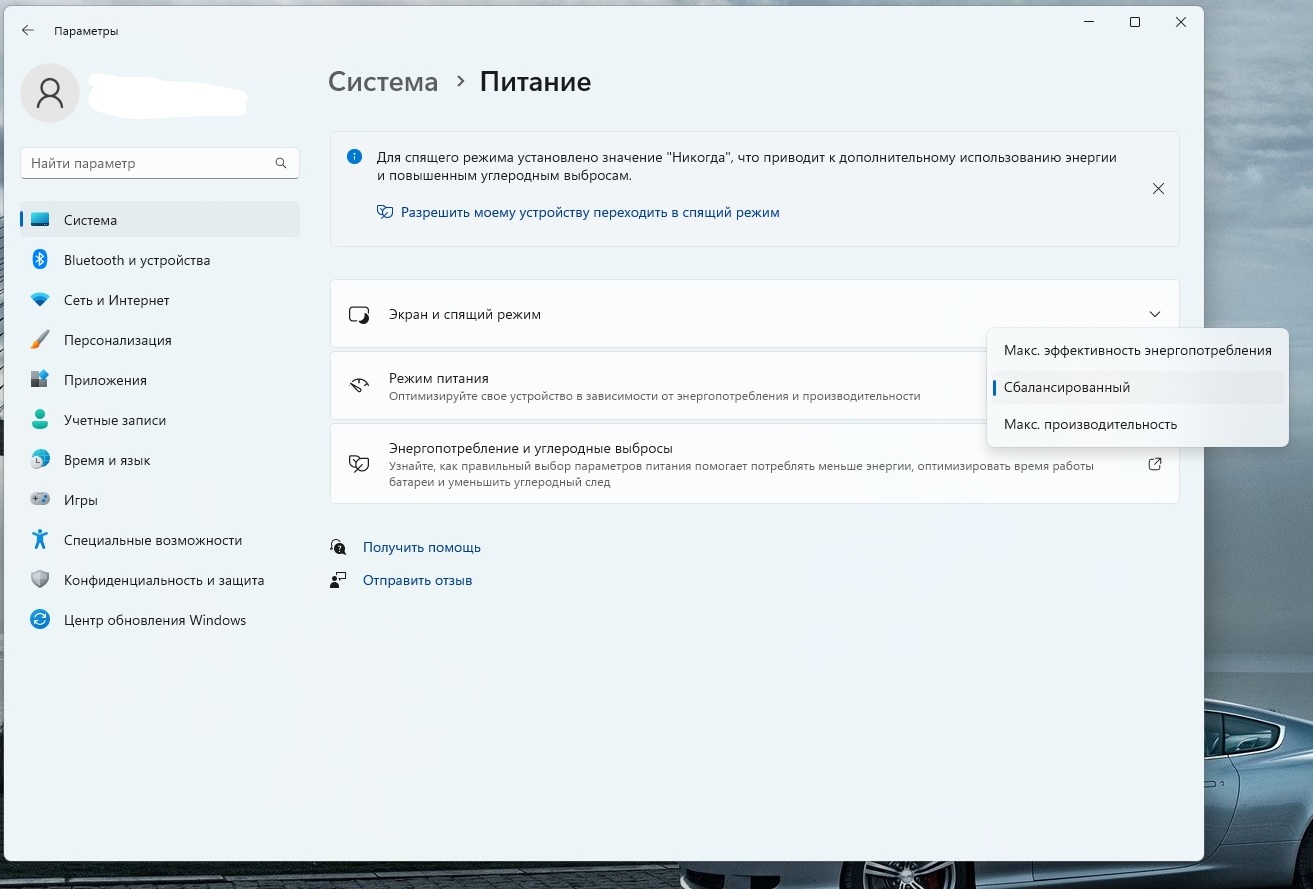Click the Найти параметр search field

tap(160, 163)
